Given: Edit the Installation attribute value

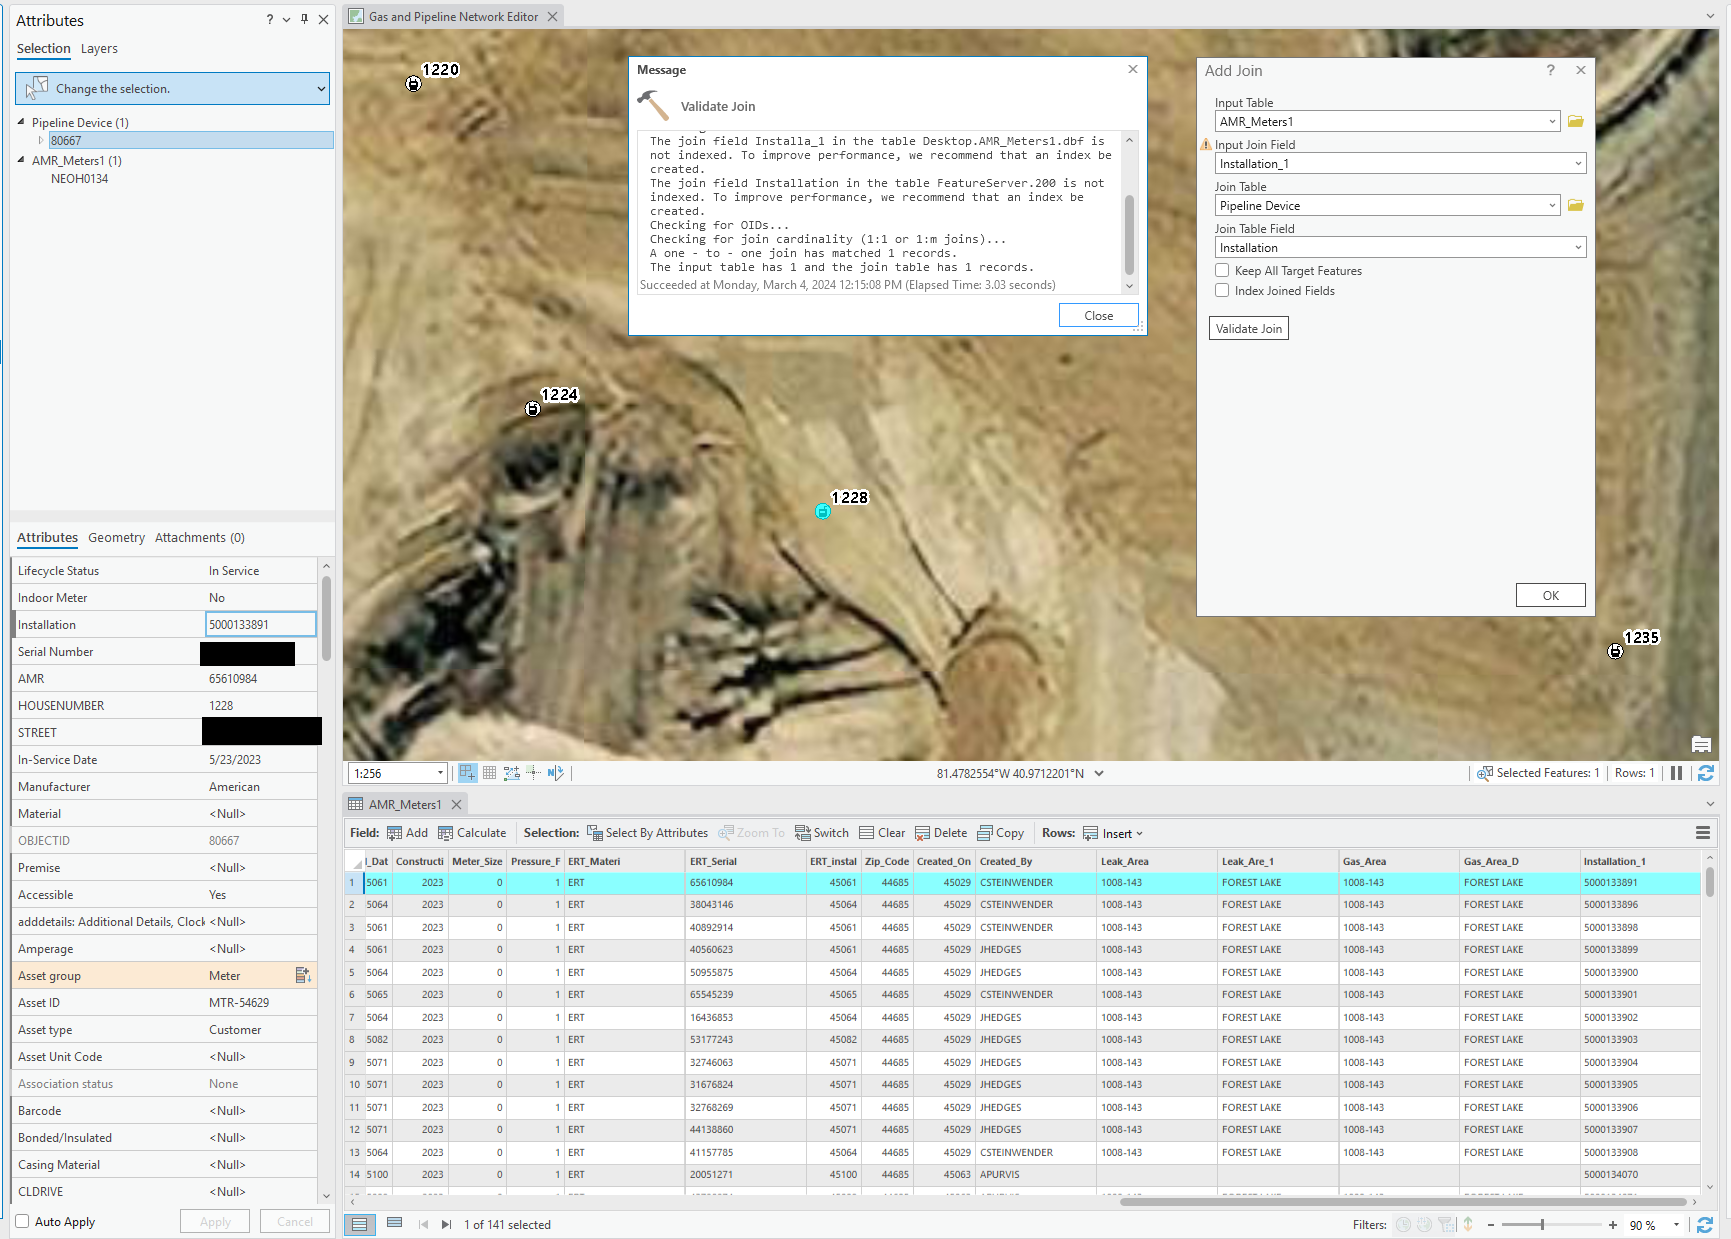Looking at the screenshot, I should pos(260,624).
